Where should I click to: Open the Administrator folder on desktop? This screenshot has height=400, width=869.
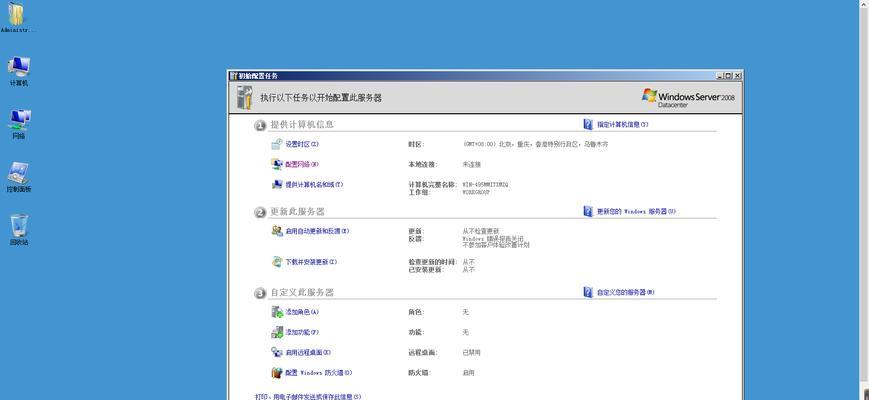click(x=17, y=15)
